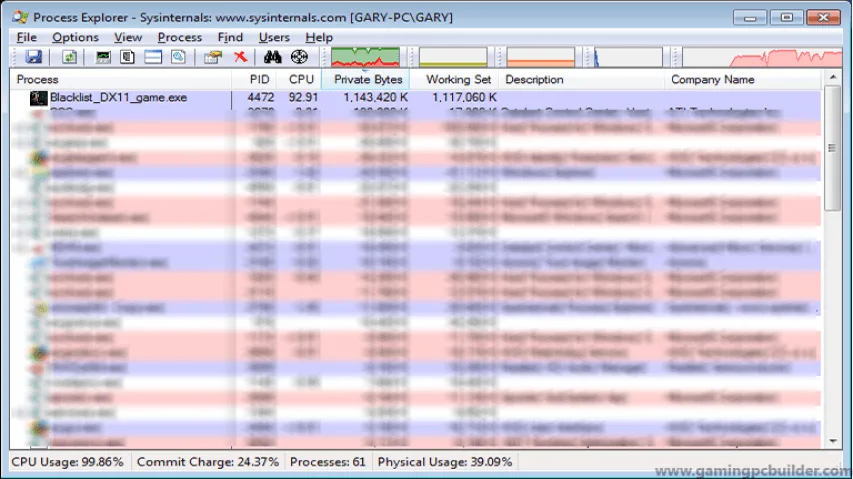Click Processes: 61 in status bar

pyautogui.click(x=327, y=462)
